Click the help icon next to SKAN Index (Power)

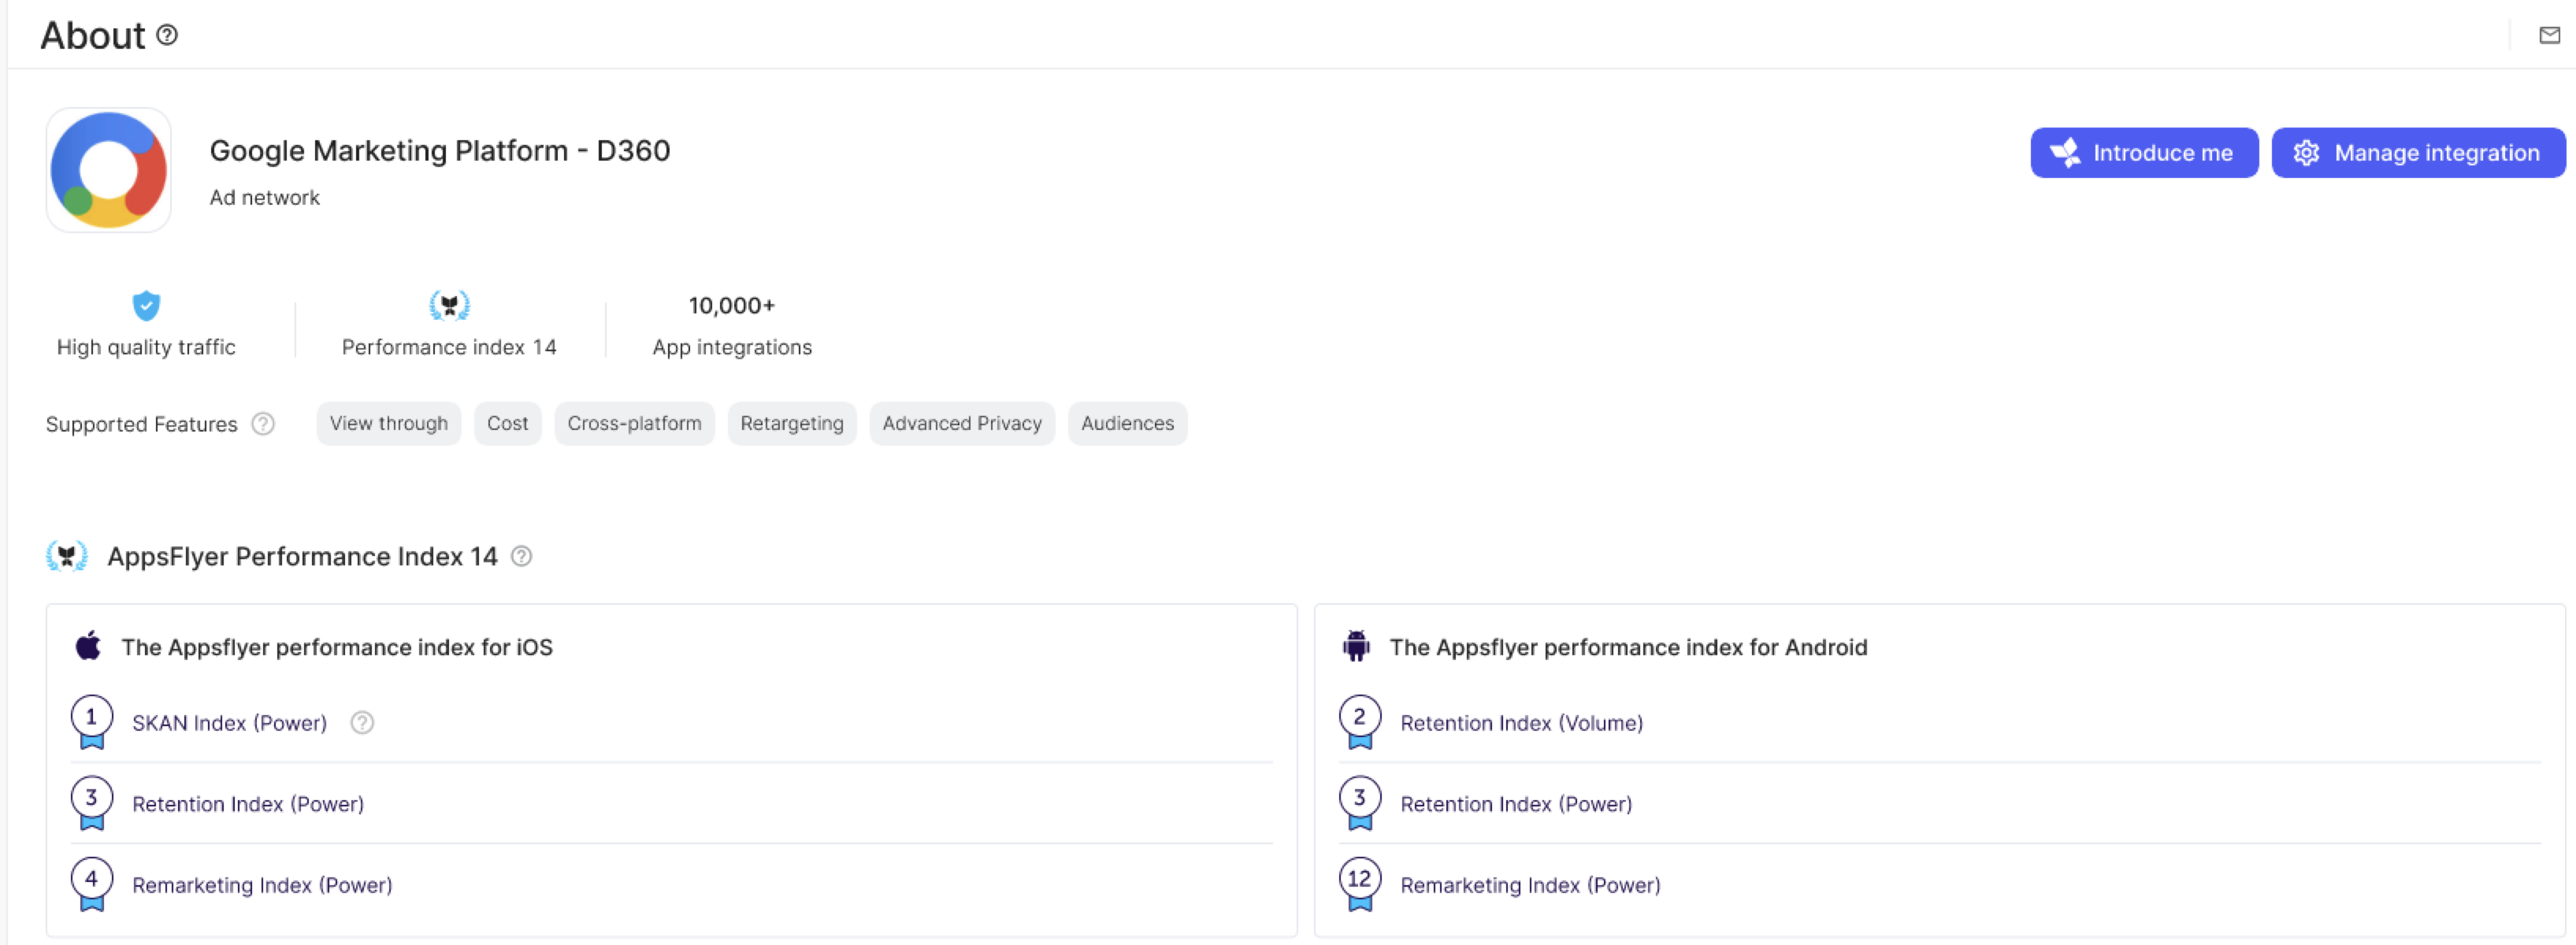click(x=362, y=723)
